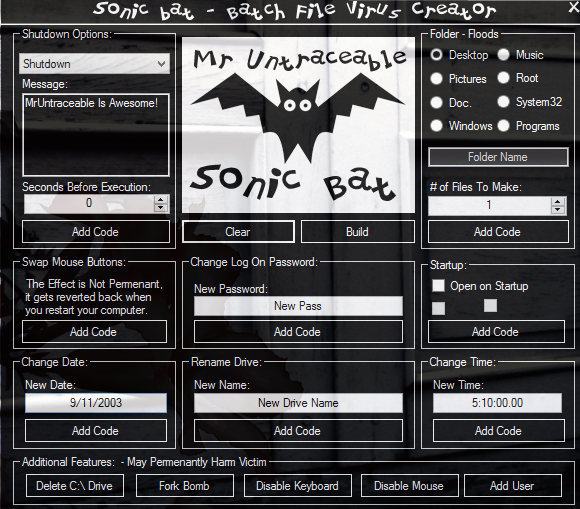Screen dimensions: 580x509
Task: Decrease the number of files to make
Action: 558,210
